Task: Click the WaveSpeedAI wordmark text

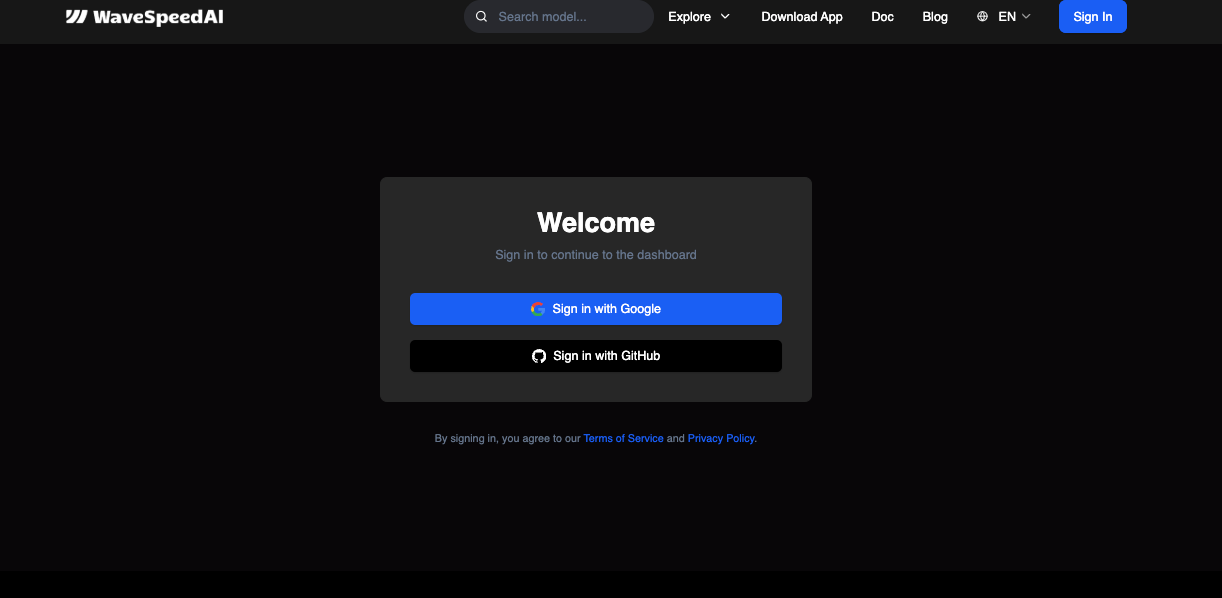Action: click(x=158, y=17)
